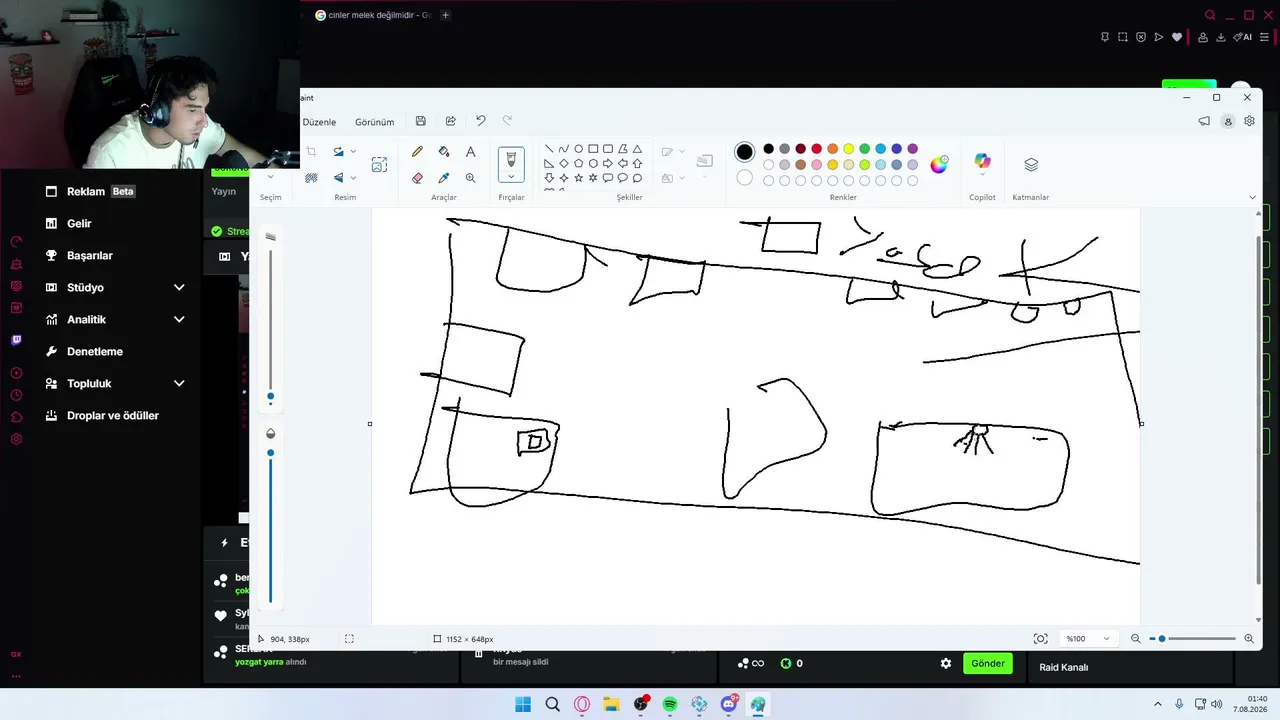Viewport: 1280px width, 720px height.
Task: Open the Layers (Katmanlar) panel
Action: (x=1031, y=165)
